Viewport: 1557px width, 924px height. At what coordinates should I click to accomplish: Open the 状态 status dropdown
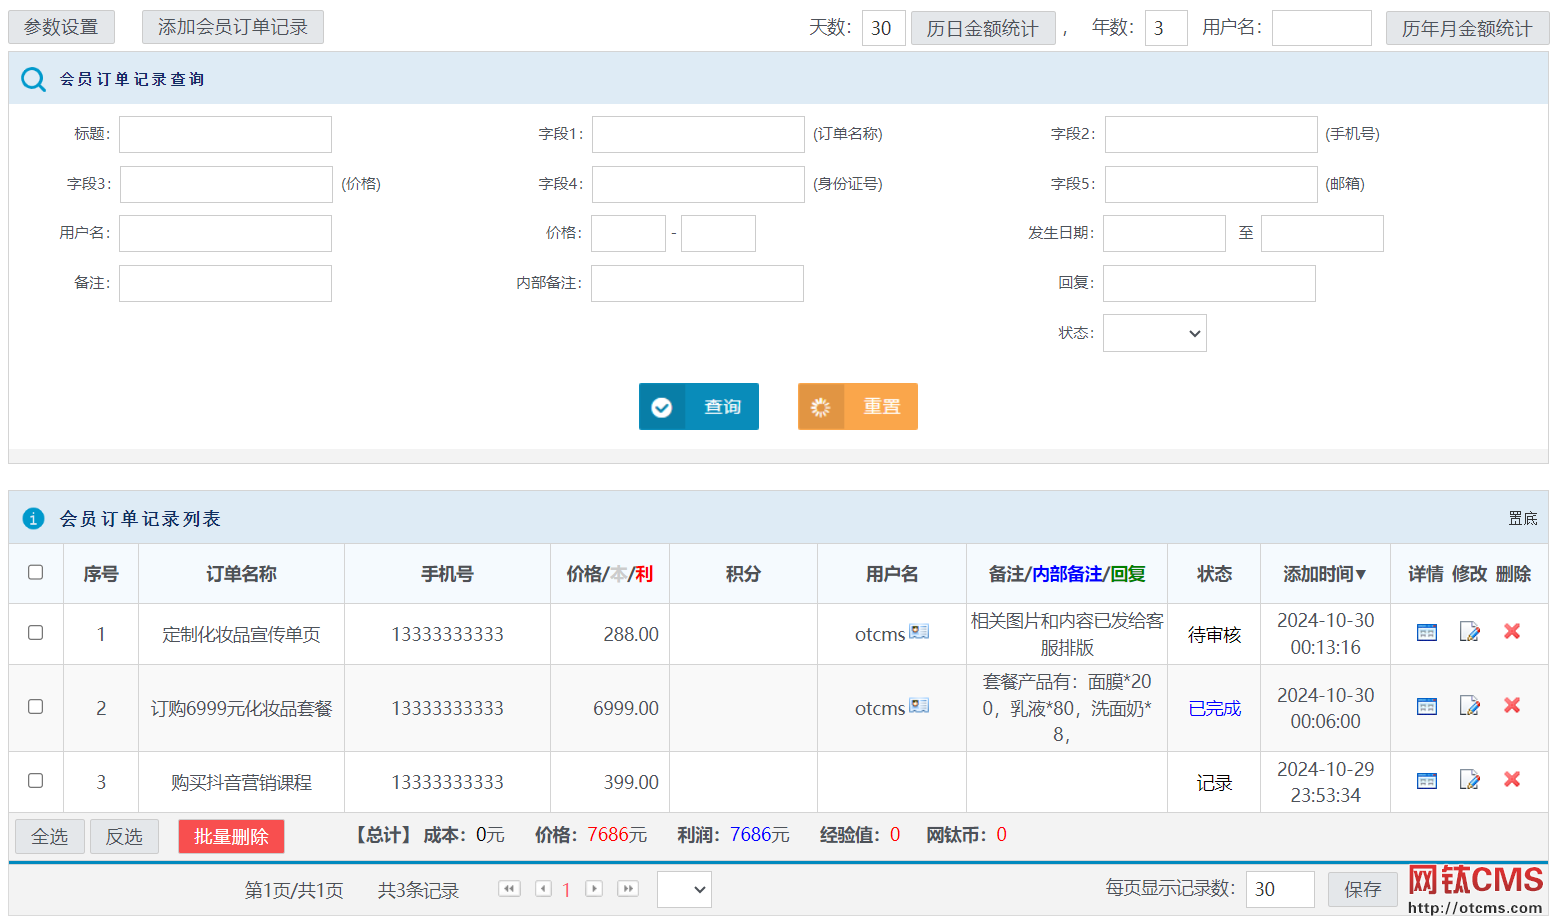click(1154, 332)
